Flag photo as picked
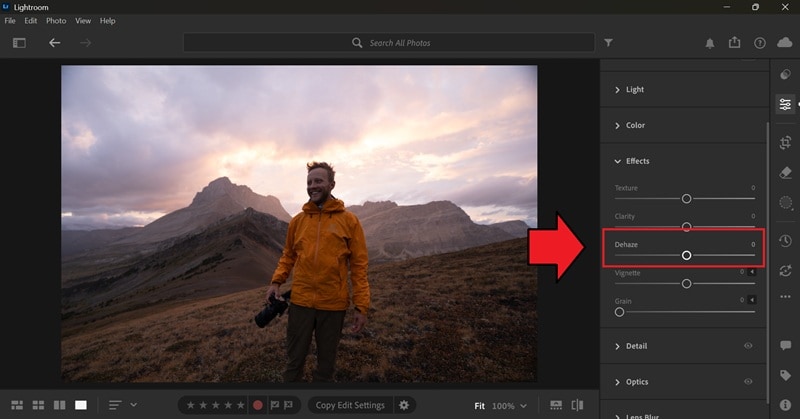 274,405
